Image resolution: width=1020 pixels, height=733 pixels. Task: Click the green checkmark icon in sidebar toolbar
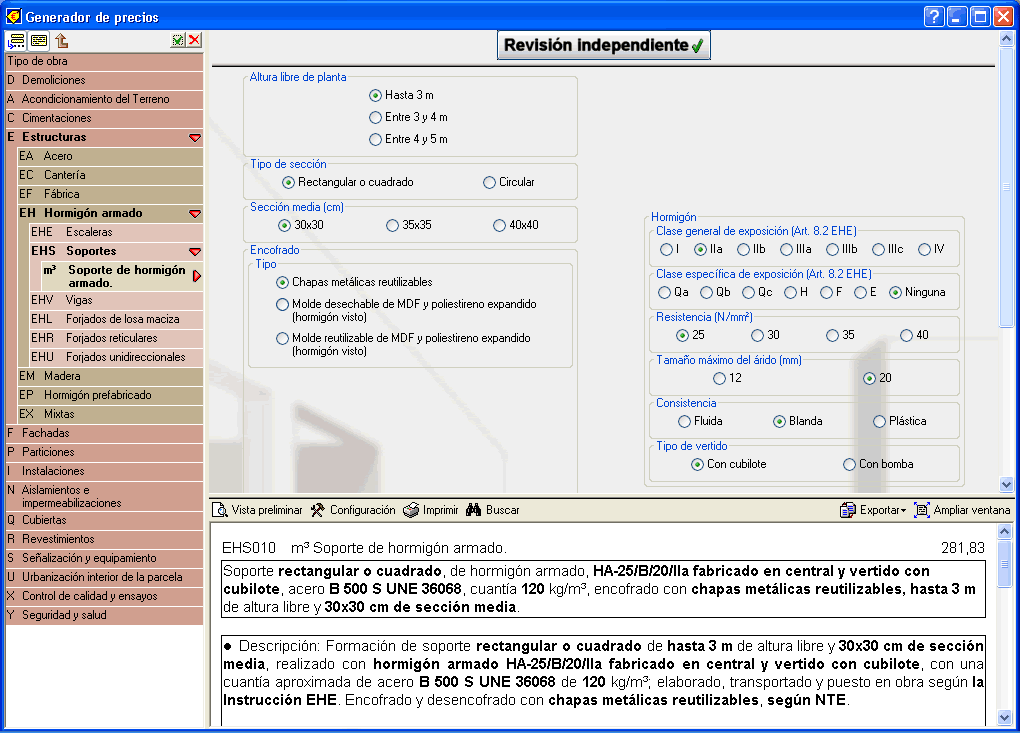[177, 41]
